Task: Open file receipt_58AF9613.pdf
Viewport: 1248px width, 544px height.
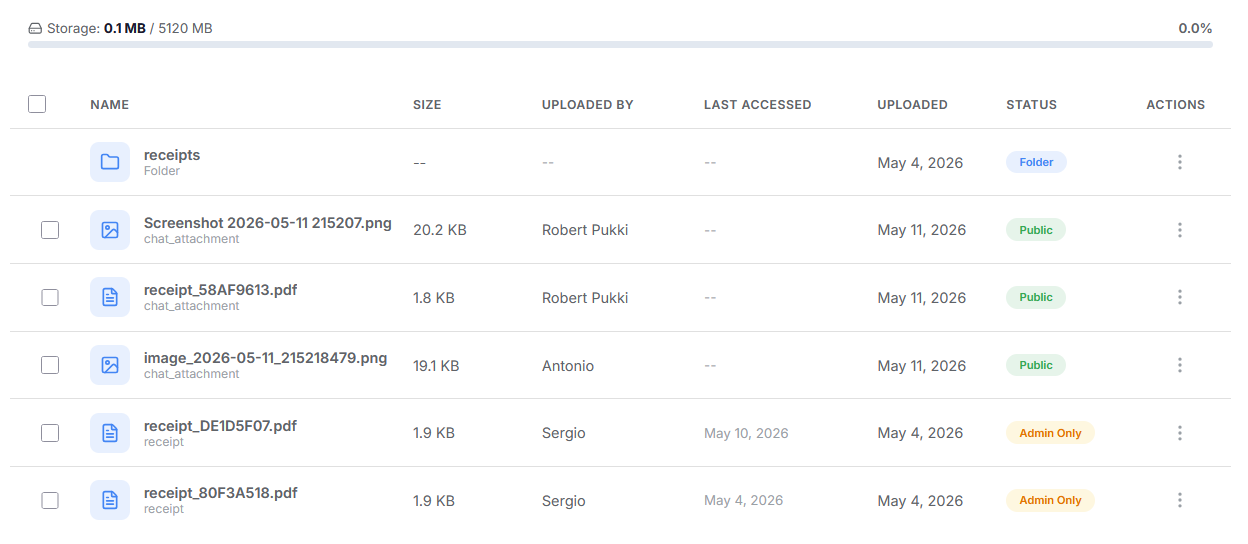Action: click(220, 290)
